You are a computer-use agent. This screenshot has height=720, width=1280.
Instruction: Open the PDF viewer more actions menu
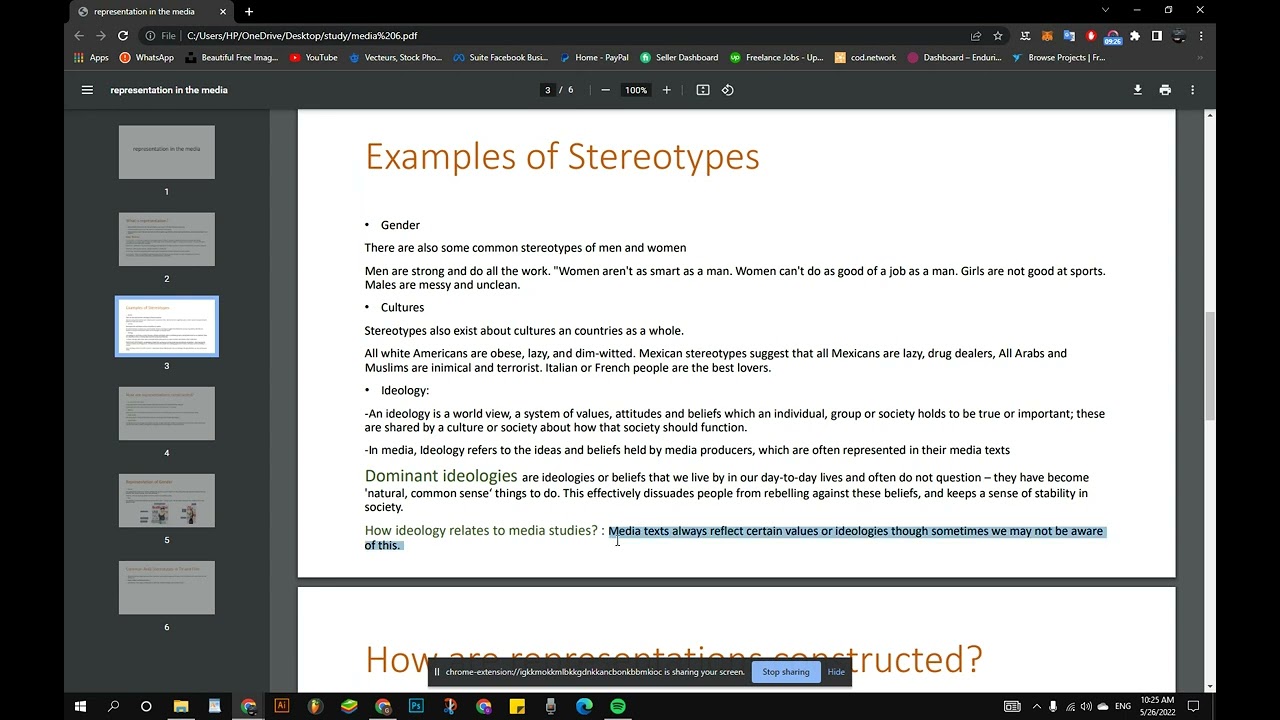[x=1192, y=90]
